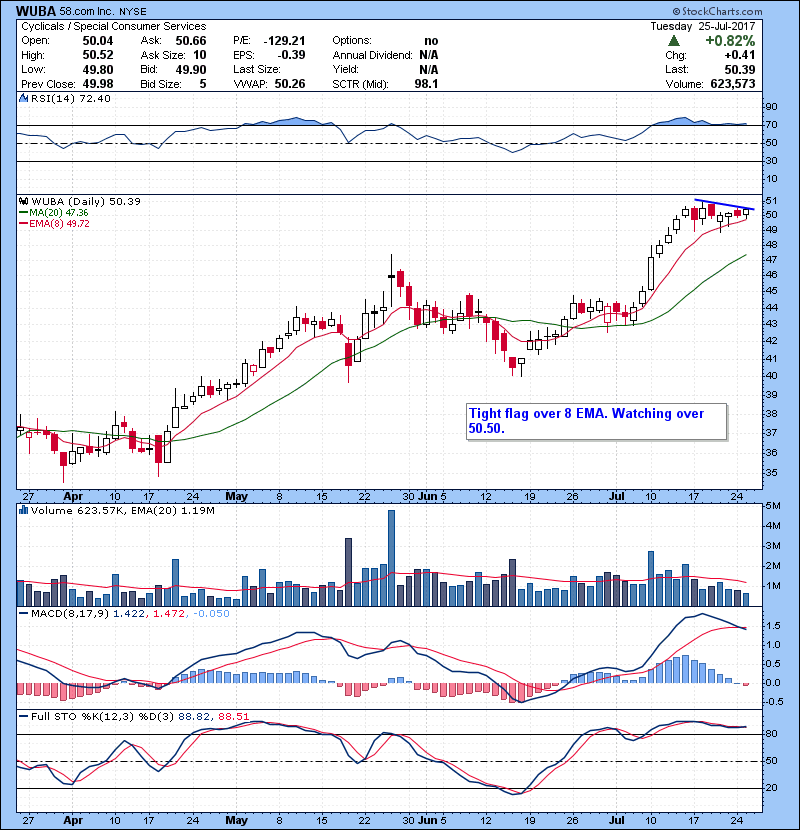
Task: Click the VWAP value 50.26
Action: tap(290, 84)
